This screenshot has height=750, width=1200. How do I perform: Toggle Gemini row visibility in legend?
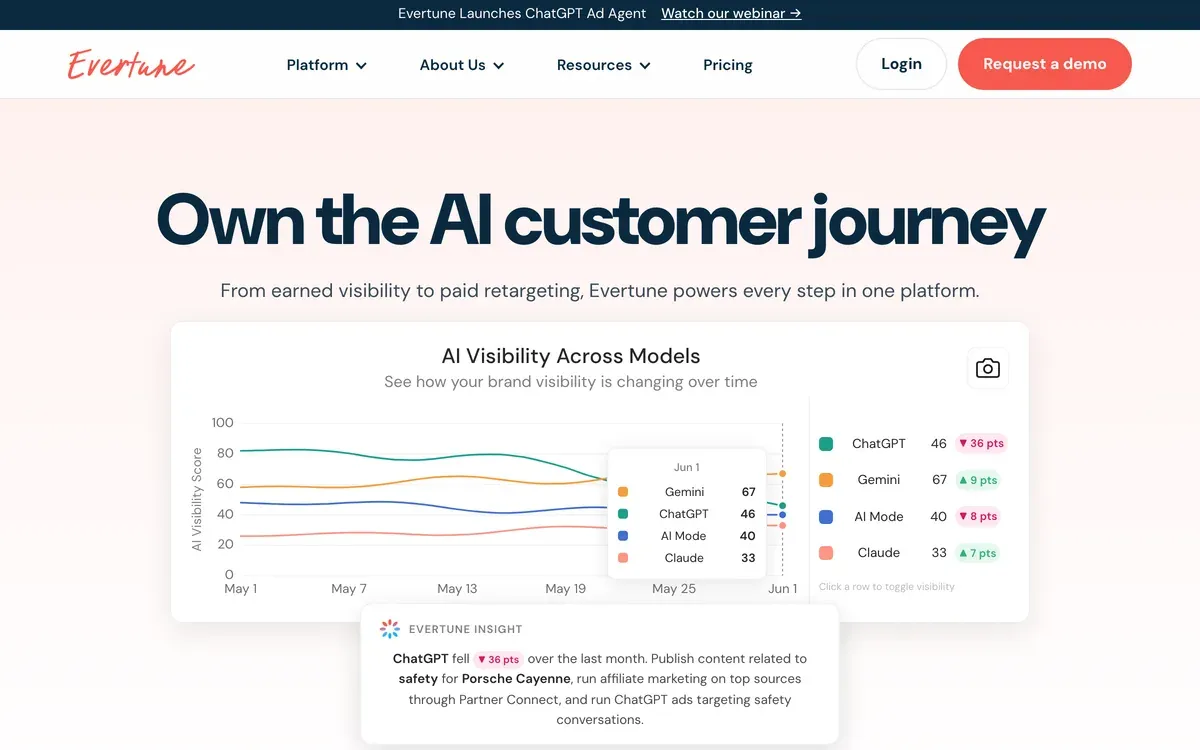click(x=913, y=480)
